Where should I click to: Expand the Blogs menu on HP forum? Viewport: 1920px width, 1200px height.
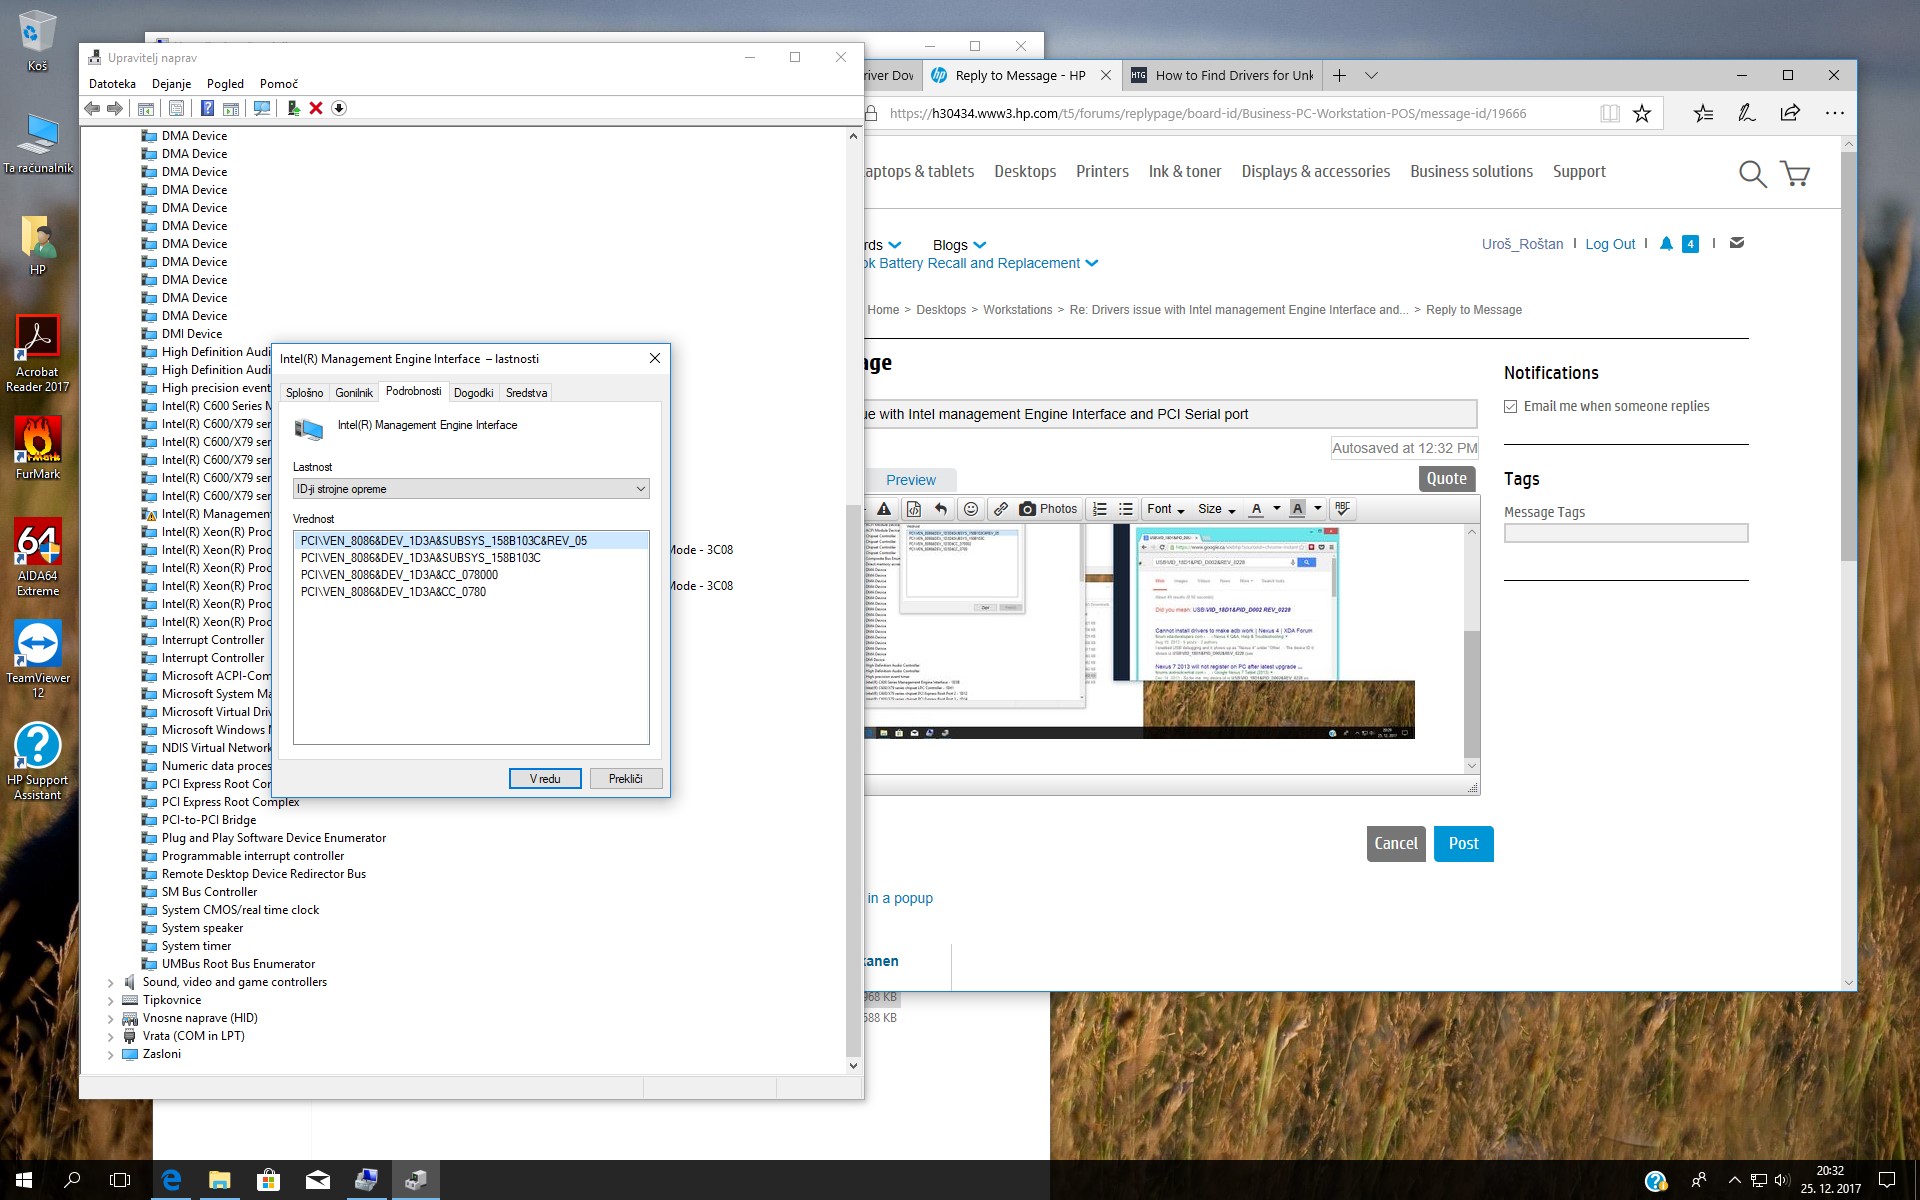pos(959,245)
